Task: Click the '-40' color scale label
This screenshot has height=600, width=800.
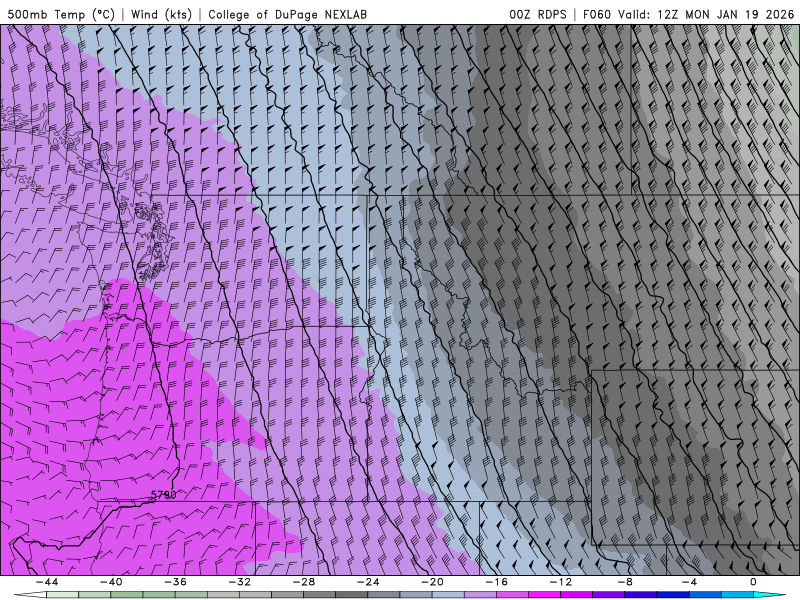Action: click(111, 582)
